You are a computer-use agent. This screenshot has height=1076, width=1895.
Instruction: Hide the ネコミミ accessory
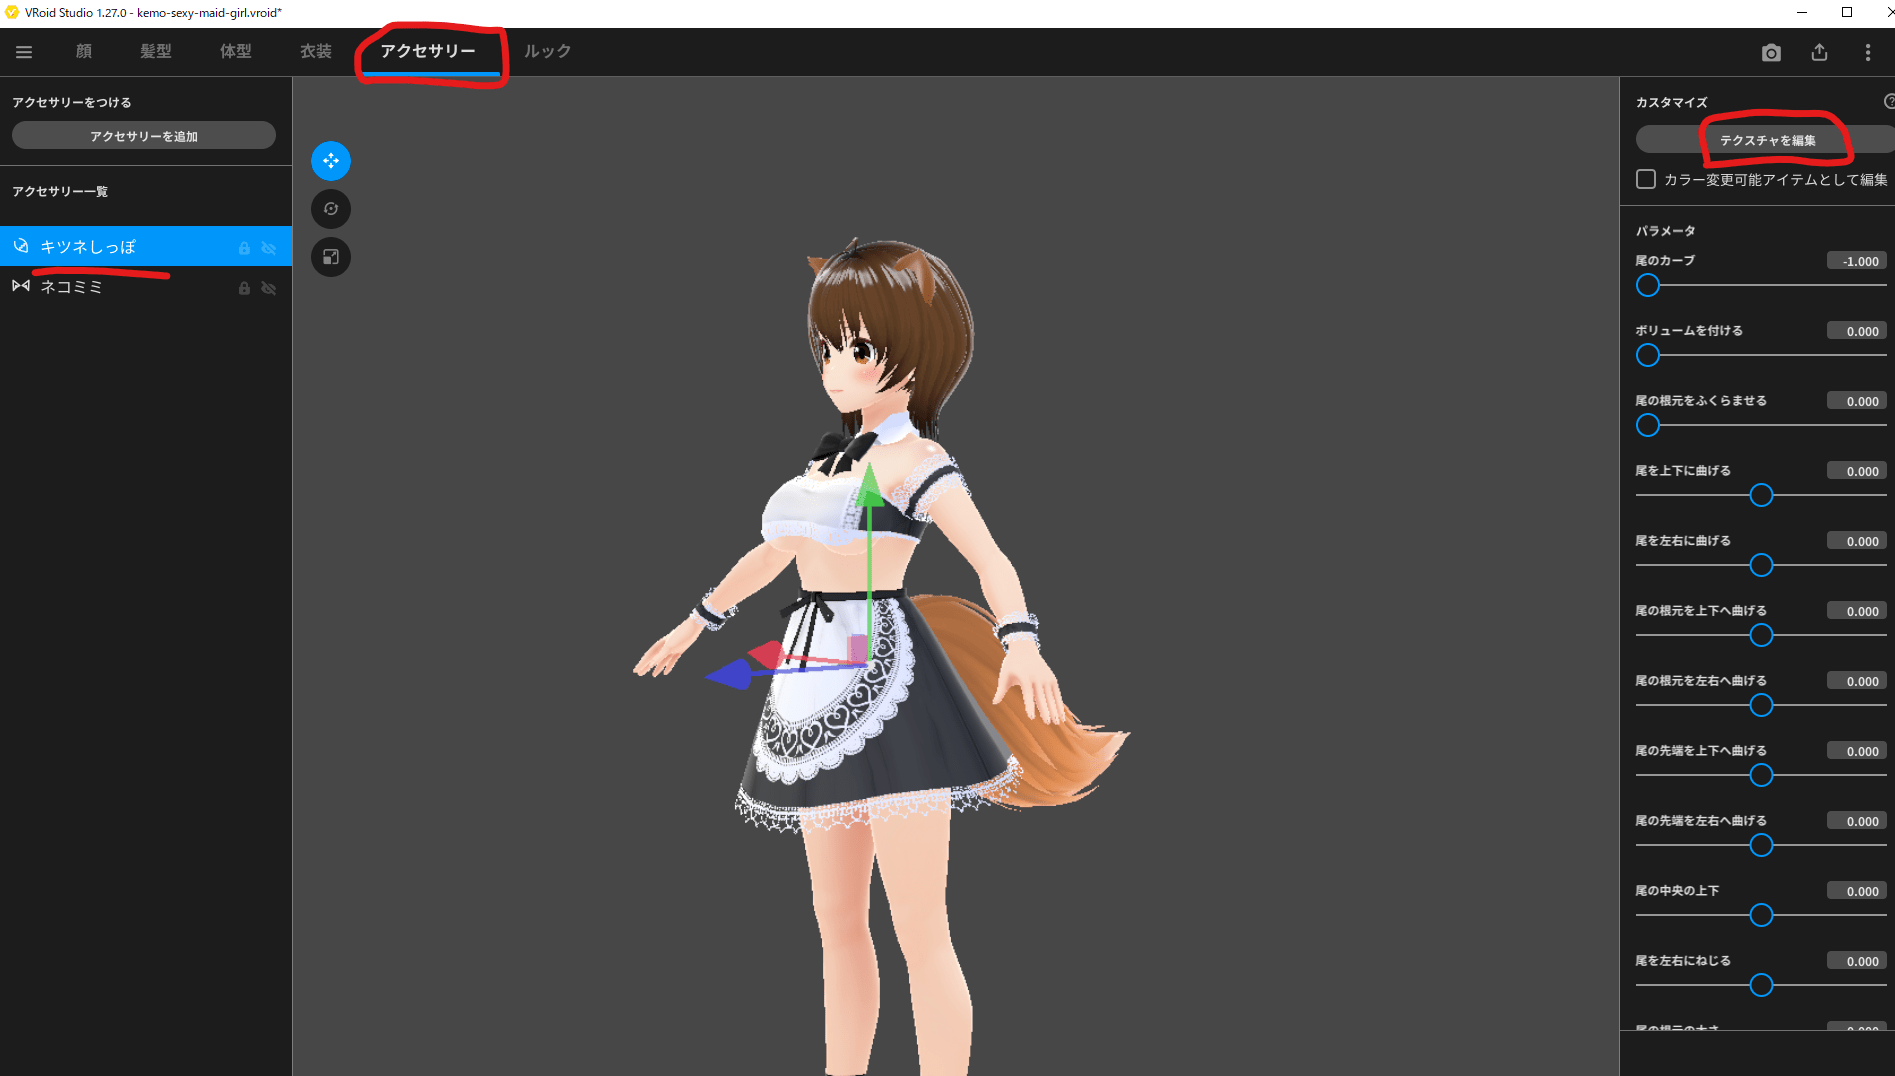pyautogui.click(x=269, y=288)
